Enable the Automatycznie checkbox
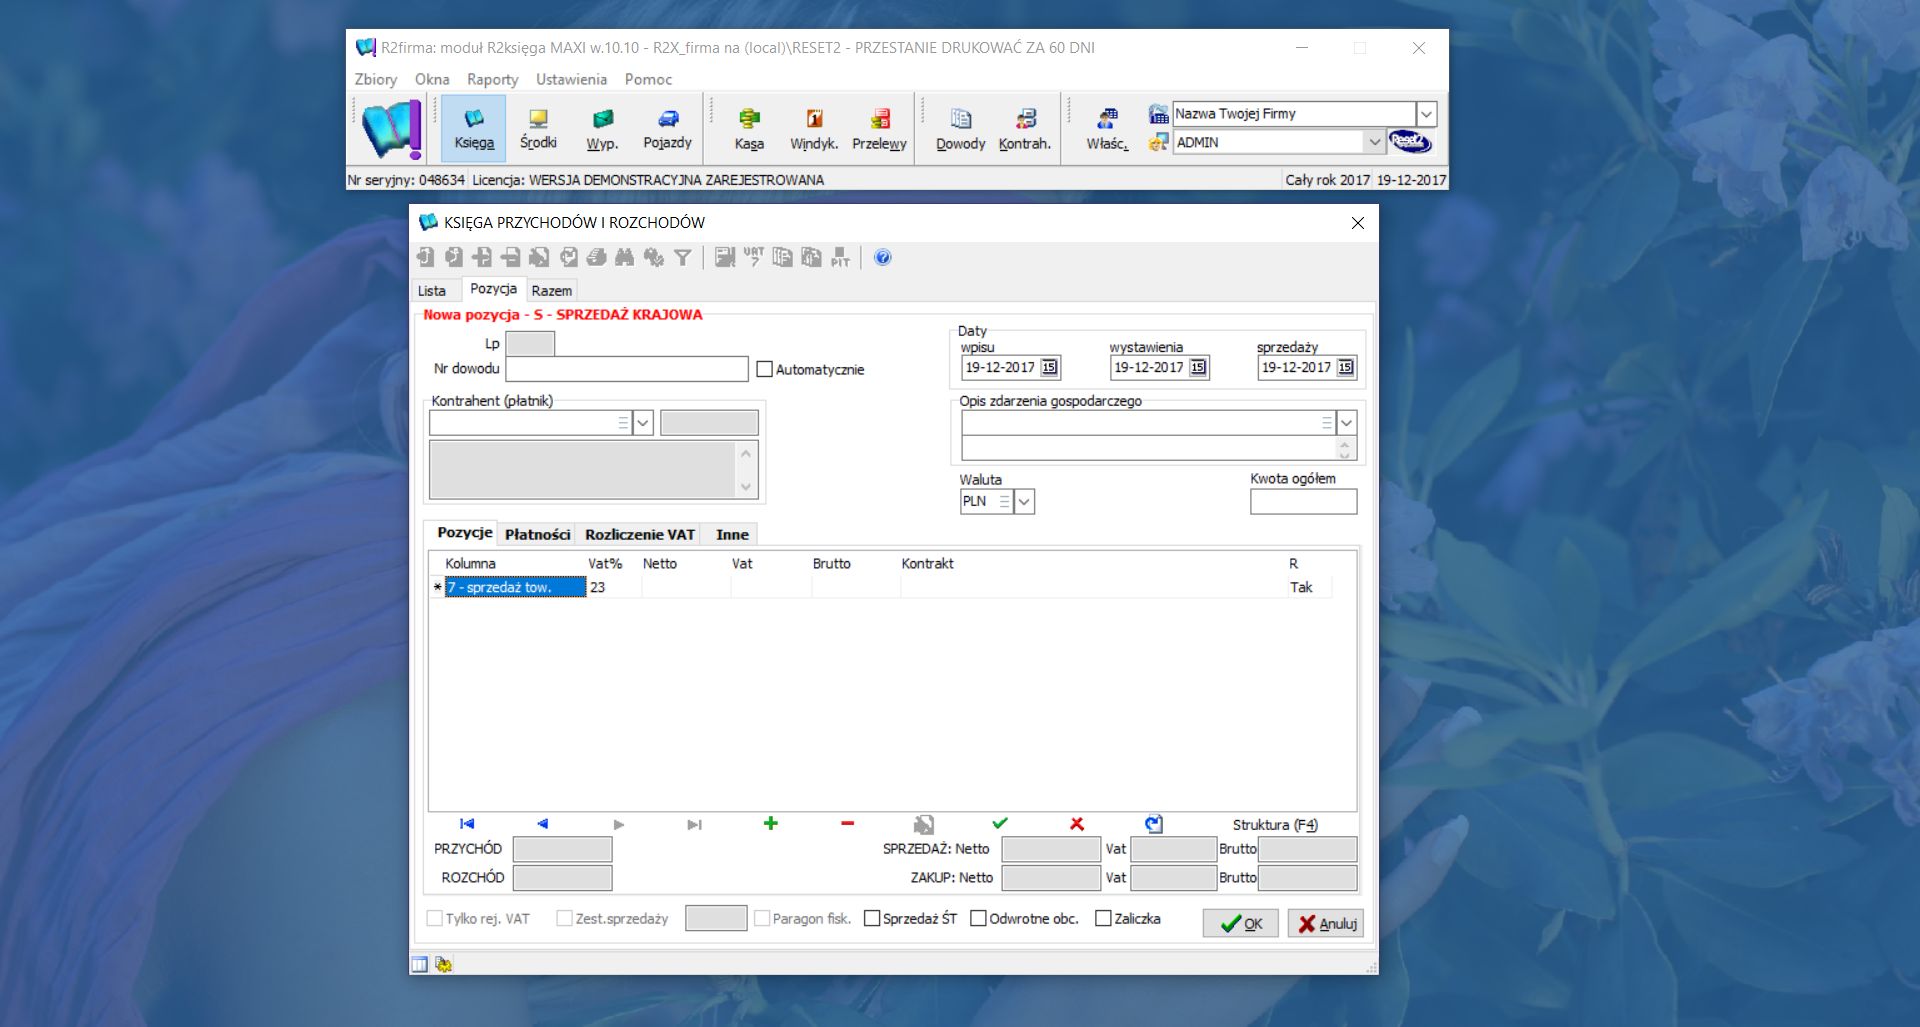1920x1027 pixels. (765, 369)
